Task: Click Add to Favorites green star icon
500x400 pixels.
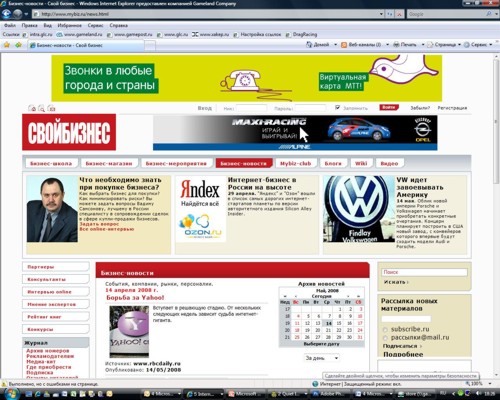Action: pos(18,45)
